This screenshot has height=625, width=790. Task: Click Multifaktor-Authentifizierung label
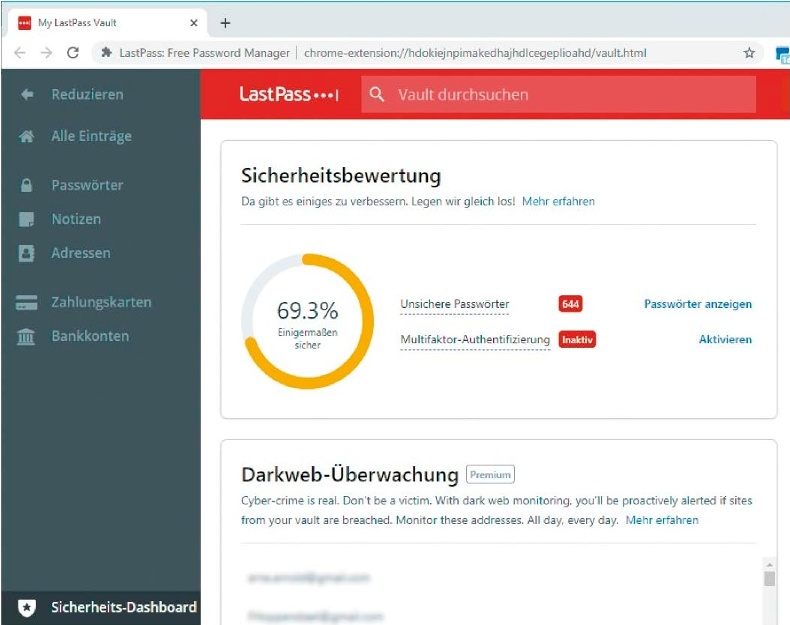pos(475,339)
